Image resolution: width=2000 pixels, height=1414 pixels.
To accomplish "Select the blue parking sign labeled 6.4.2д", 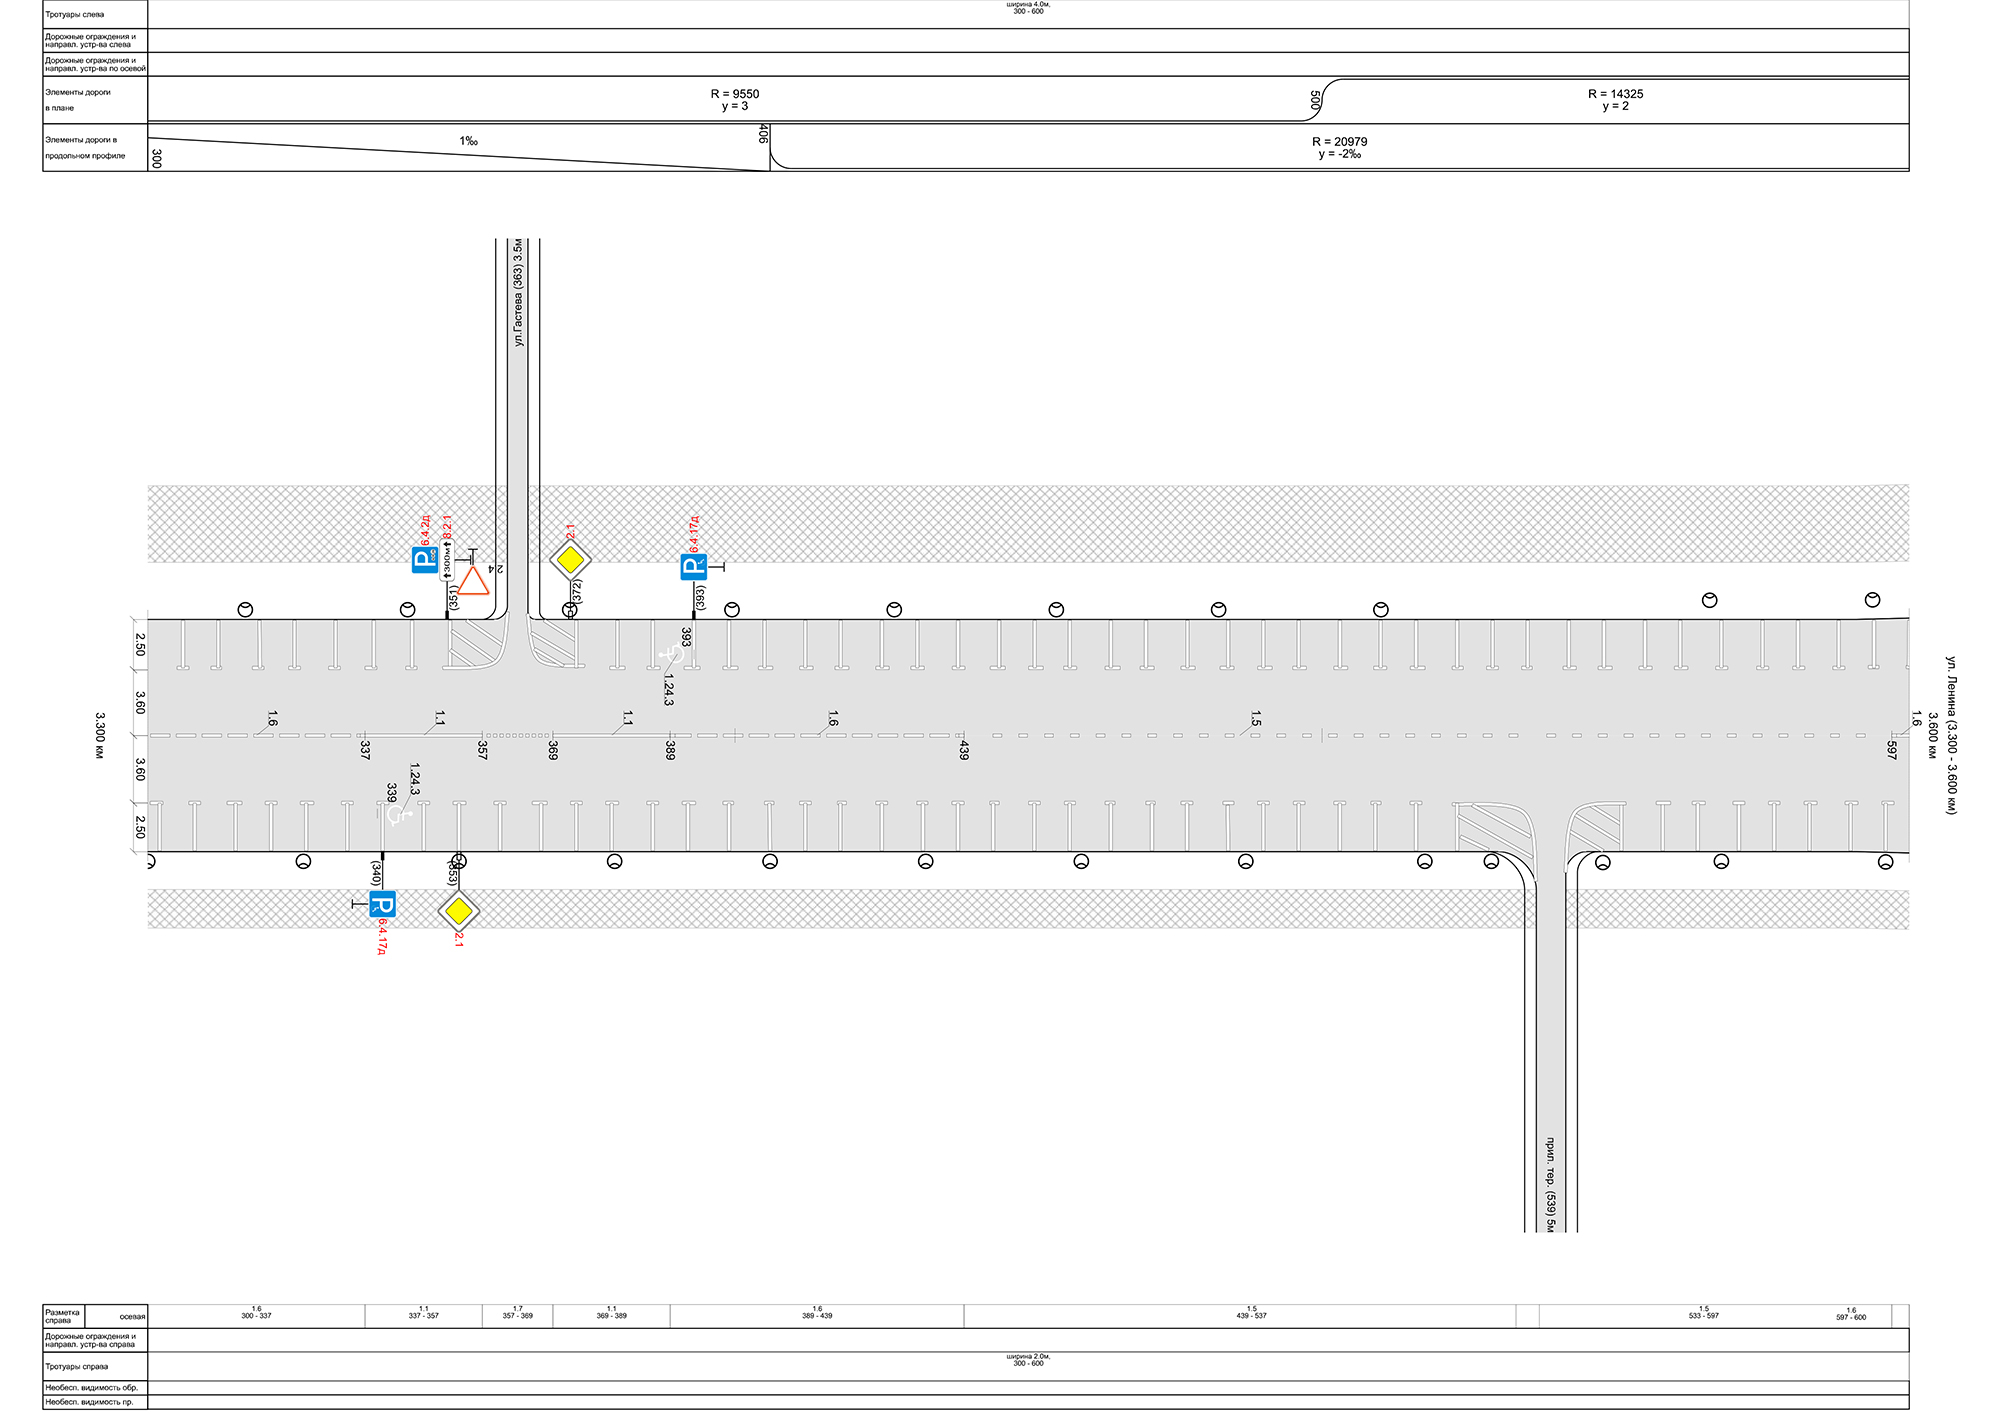I will [425, 560].
